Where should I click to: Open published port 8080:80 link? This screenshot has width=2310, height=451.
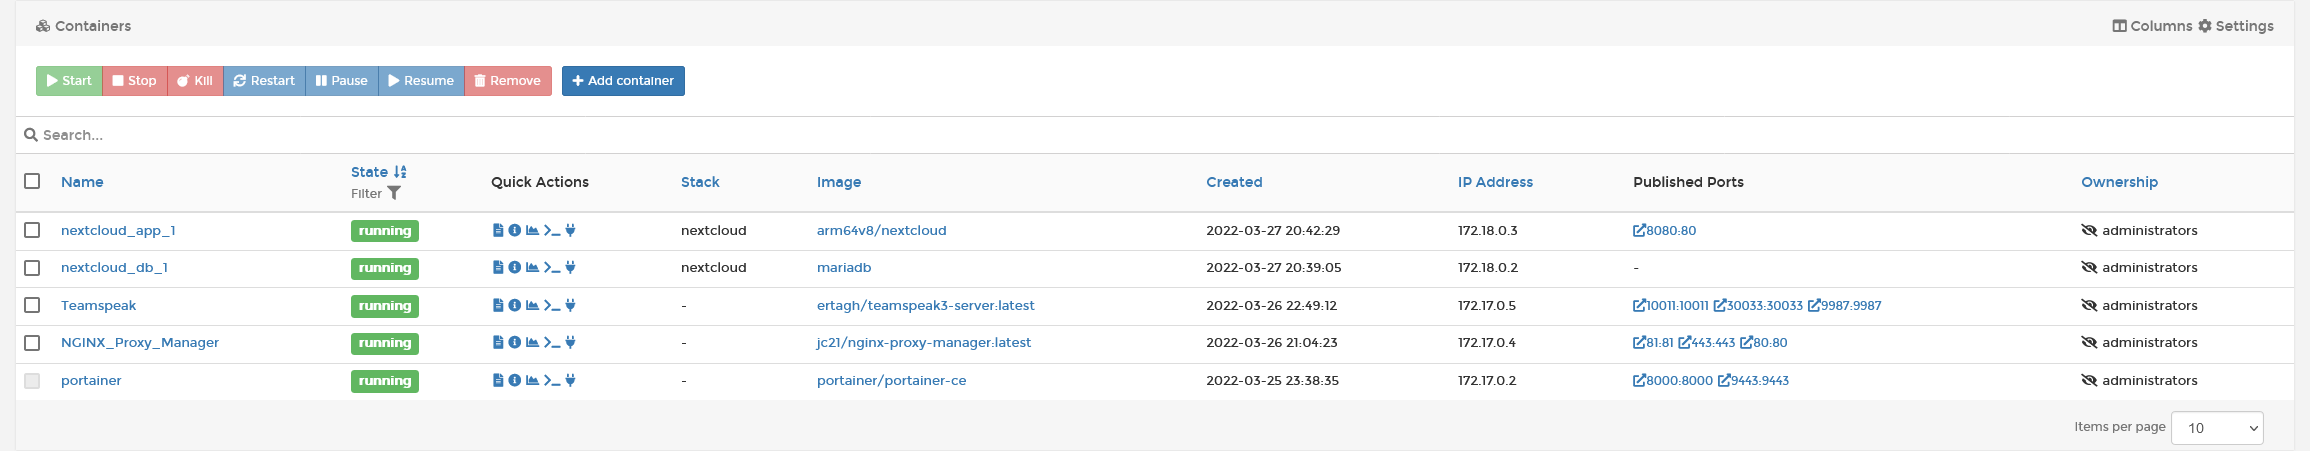[1665, 231]
